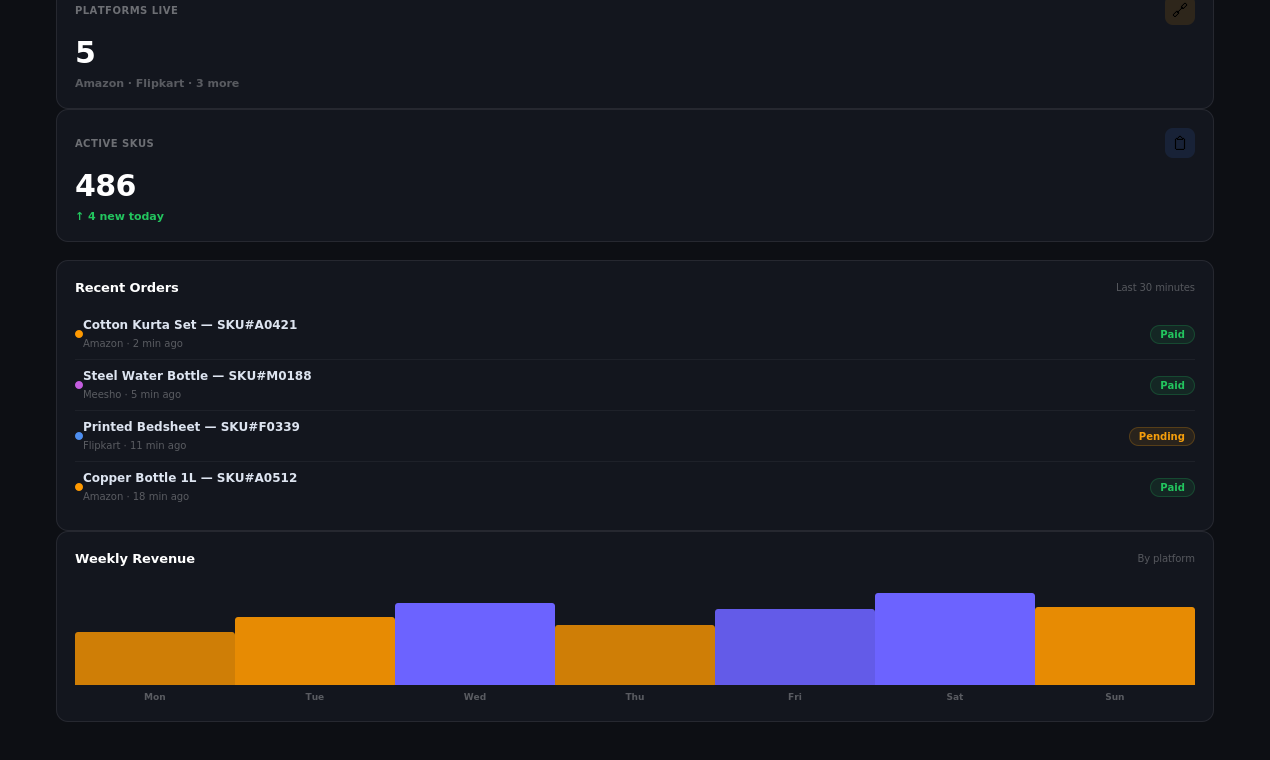The height and width of the screenshot is (760, 1270).
Task: Click 'Amazon · 2 min ago' subtext
Action: click(133, 343)
